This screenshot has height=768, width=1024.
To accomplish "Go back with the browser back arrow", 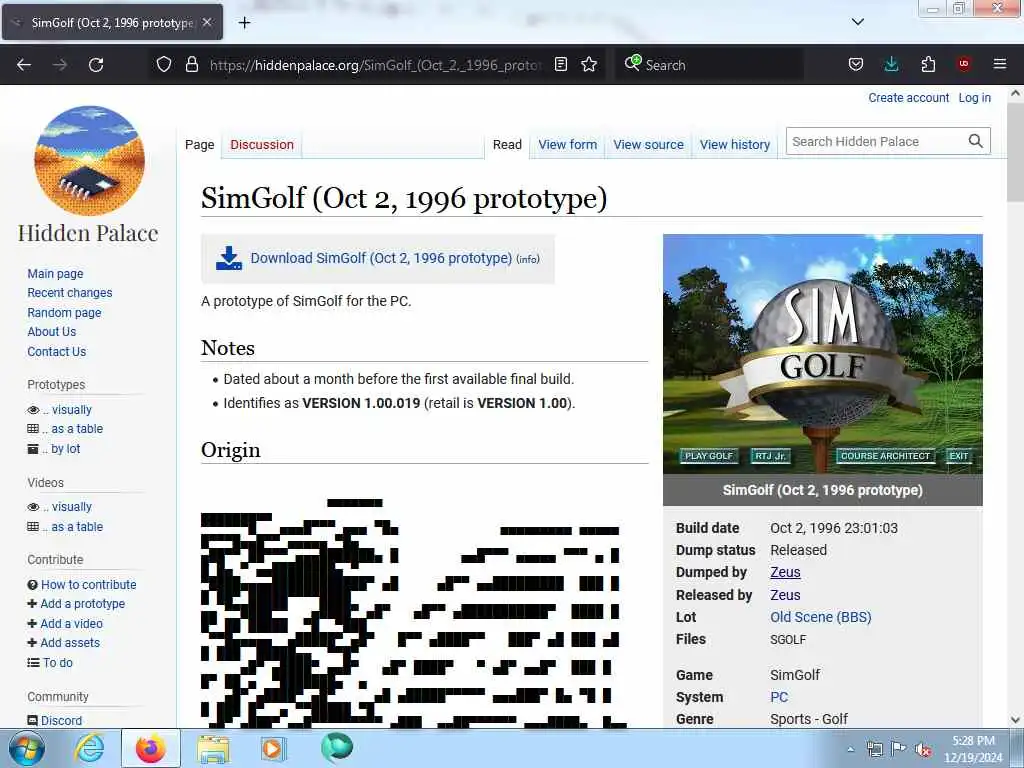I will [24, 65].
